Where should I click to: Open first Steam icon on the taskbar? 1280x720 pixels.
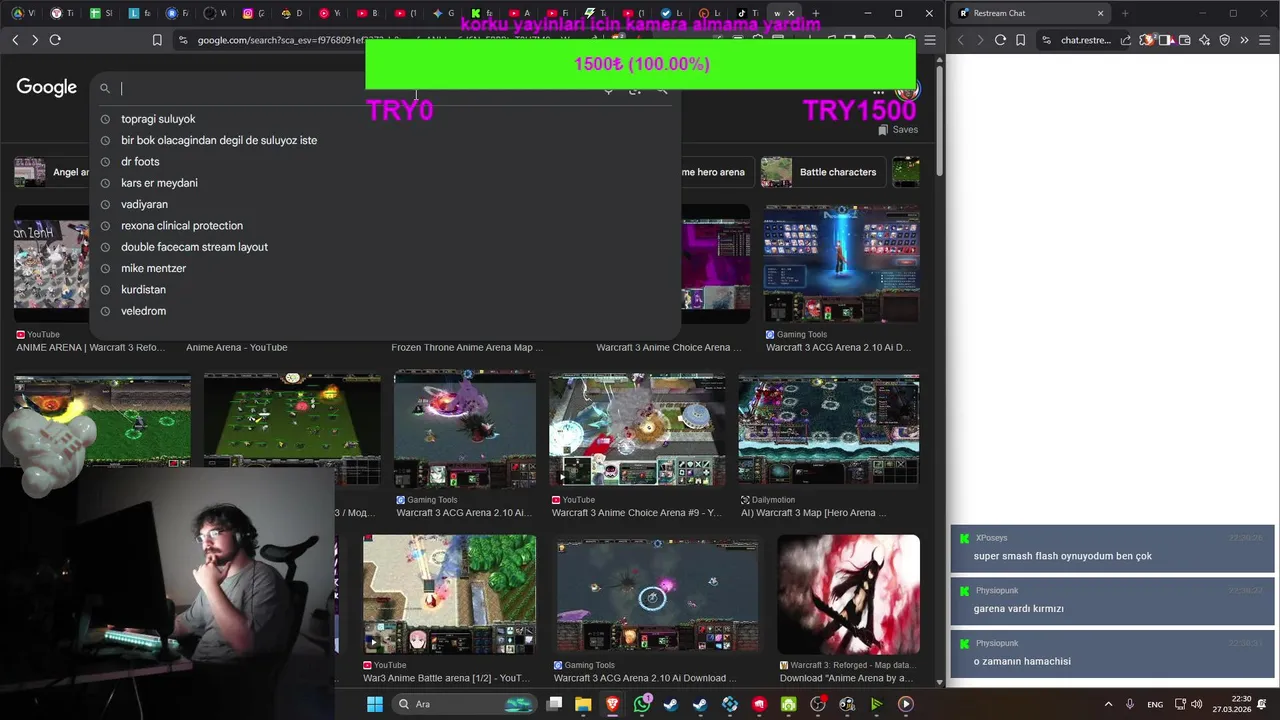[x=671, y=704]
